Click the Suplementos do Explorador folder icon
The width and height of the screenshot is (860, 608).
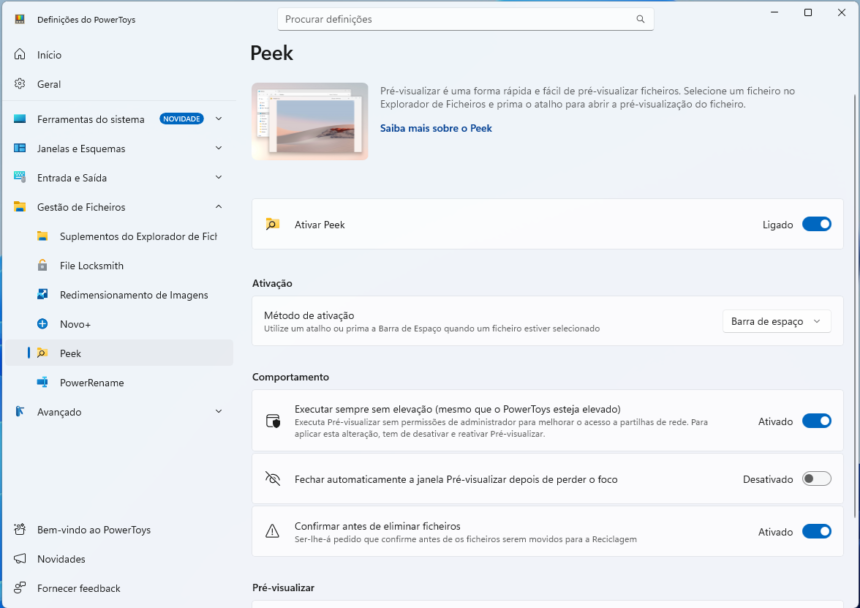tap(42, 237)
